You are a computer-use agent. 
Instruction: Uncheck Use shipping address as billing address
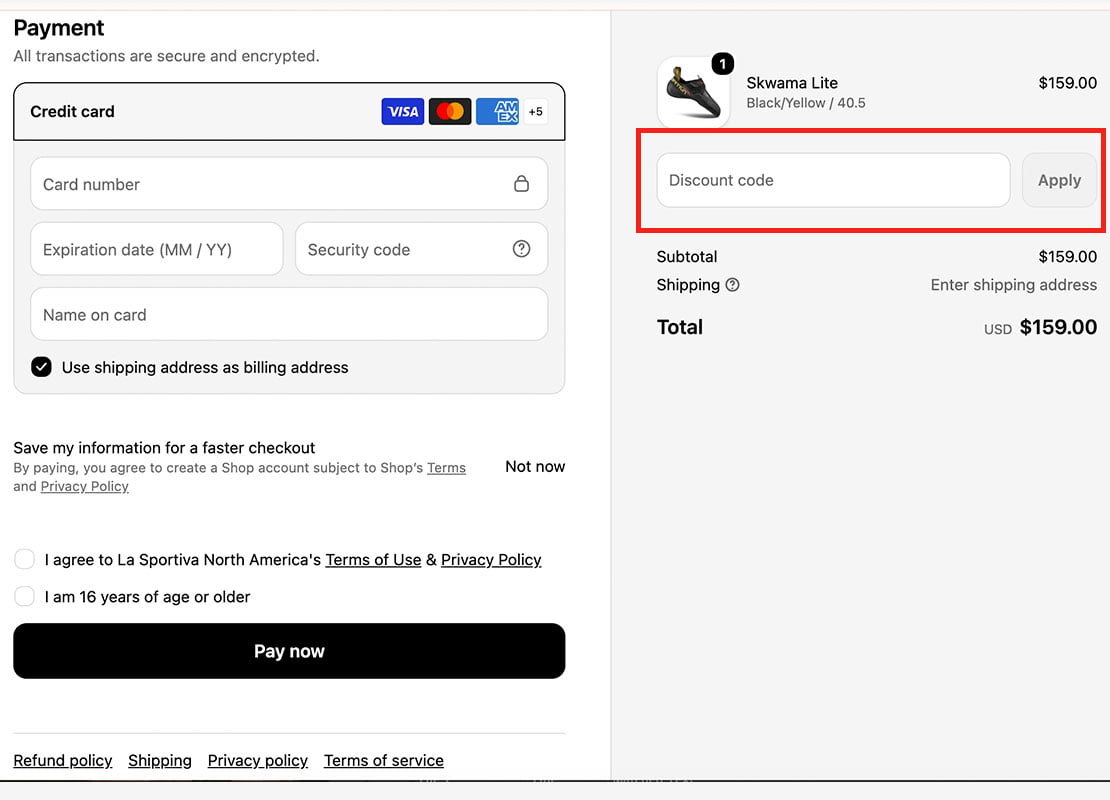pos(41,367)
